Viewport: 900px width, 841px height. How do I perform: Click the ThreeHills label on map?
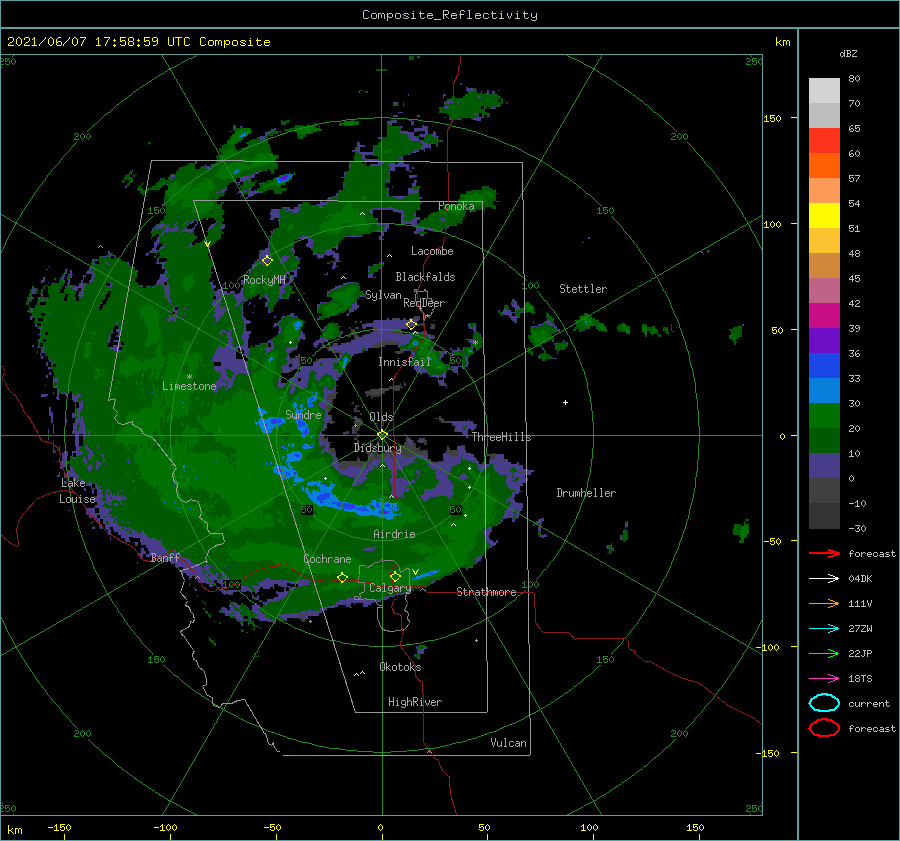coord(501,437)
